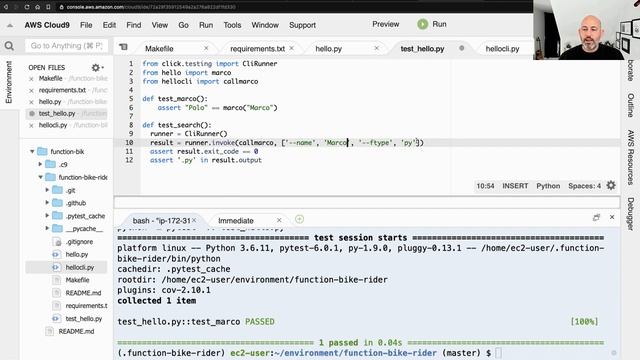The image size is (640, 360).
Task: Add a new terminal tab with plus icon
Action: 299,219
